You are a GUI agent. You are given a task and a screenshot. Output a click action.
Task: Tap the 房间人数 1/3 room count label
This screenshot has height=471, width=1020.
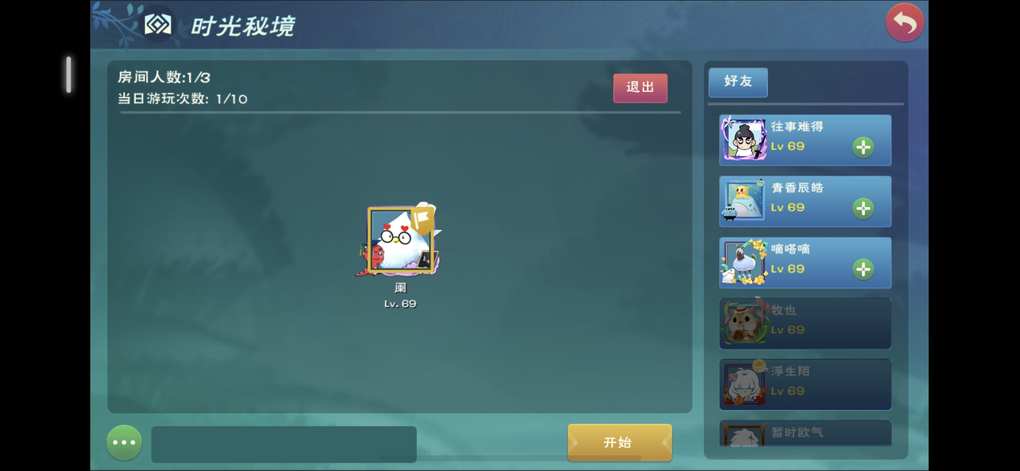[x=163, y=77]
